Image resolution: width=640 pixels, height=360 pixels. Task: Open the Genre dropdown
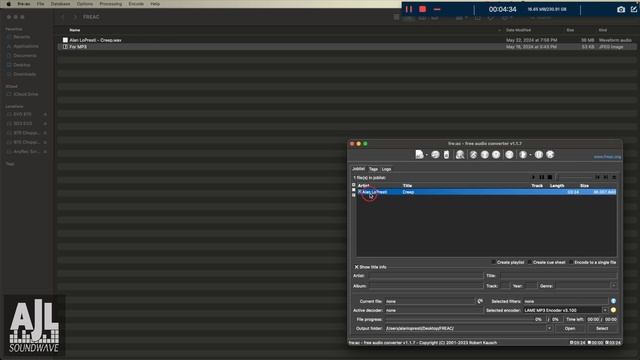pyautogui.click(x=613, y=286)
